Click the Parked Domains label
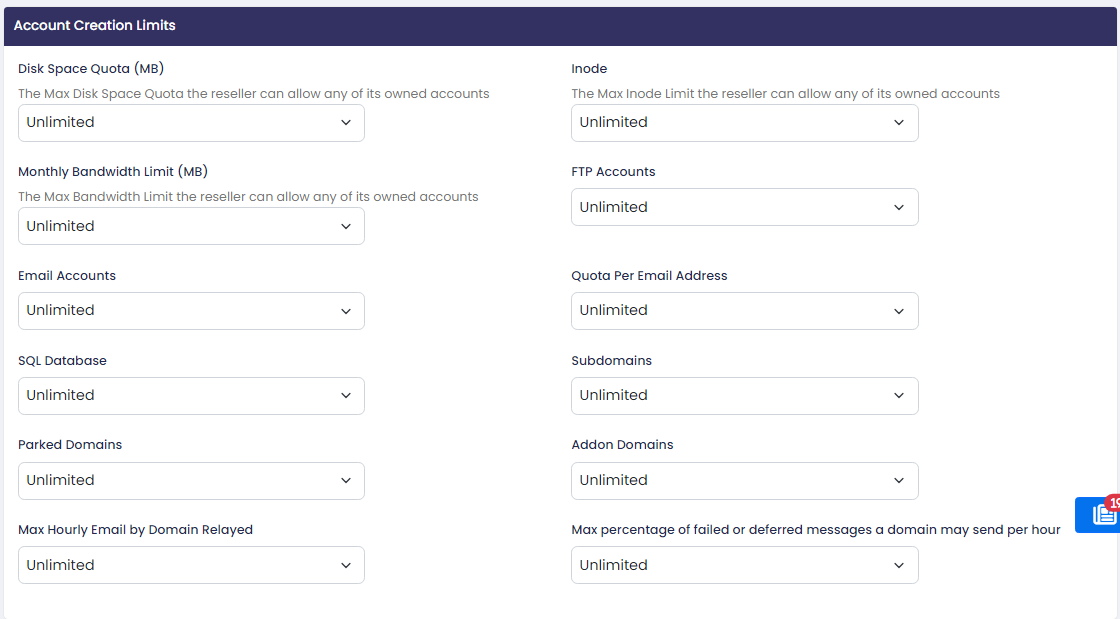Viewport: 1120px width, 619px height. click(x=70, y=445)
